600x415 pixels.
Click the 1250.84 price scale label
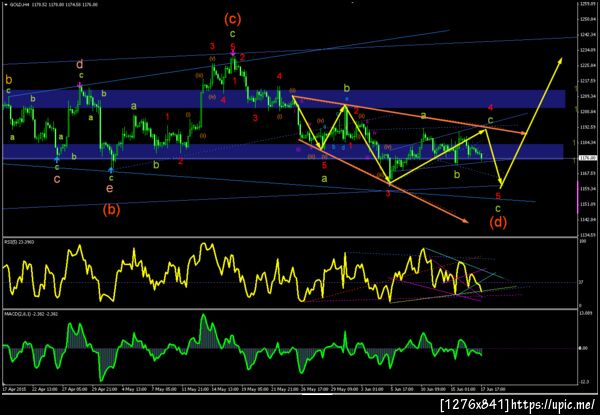coord(587,19)
